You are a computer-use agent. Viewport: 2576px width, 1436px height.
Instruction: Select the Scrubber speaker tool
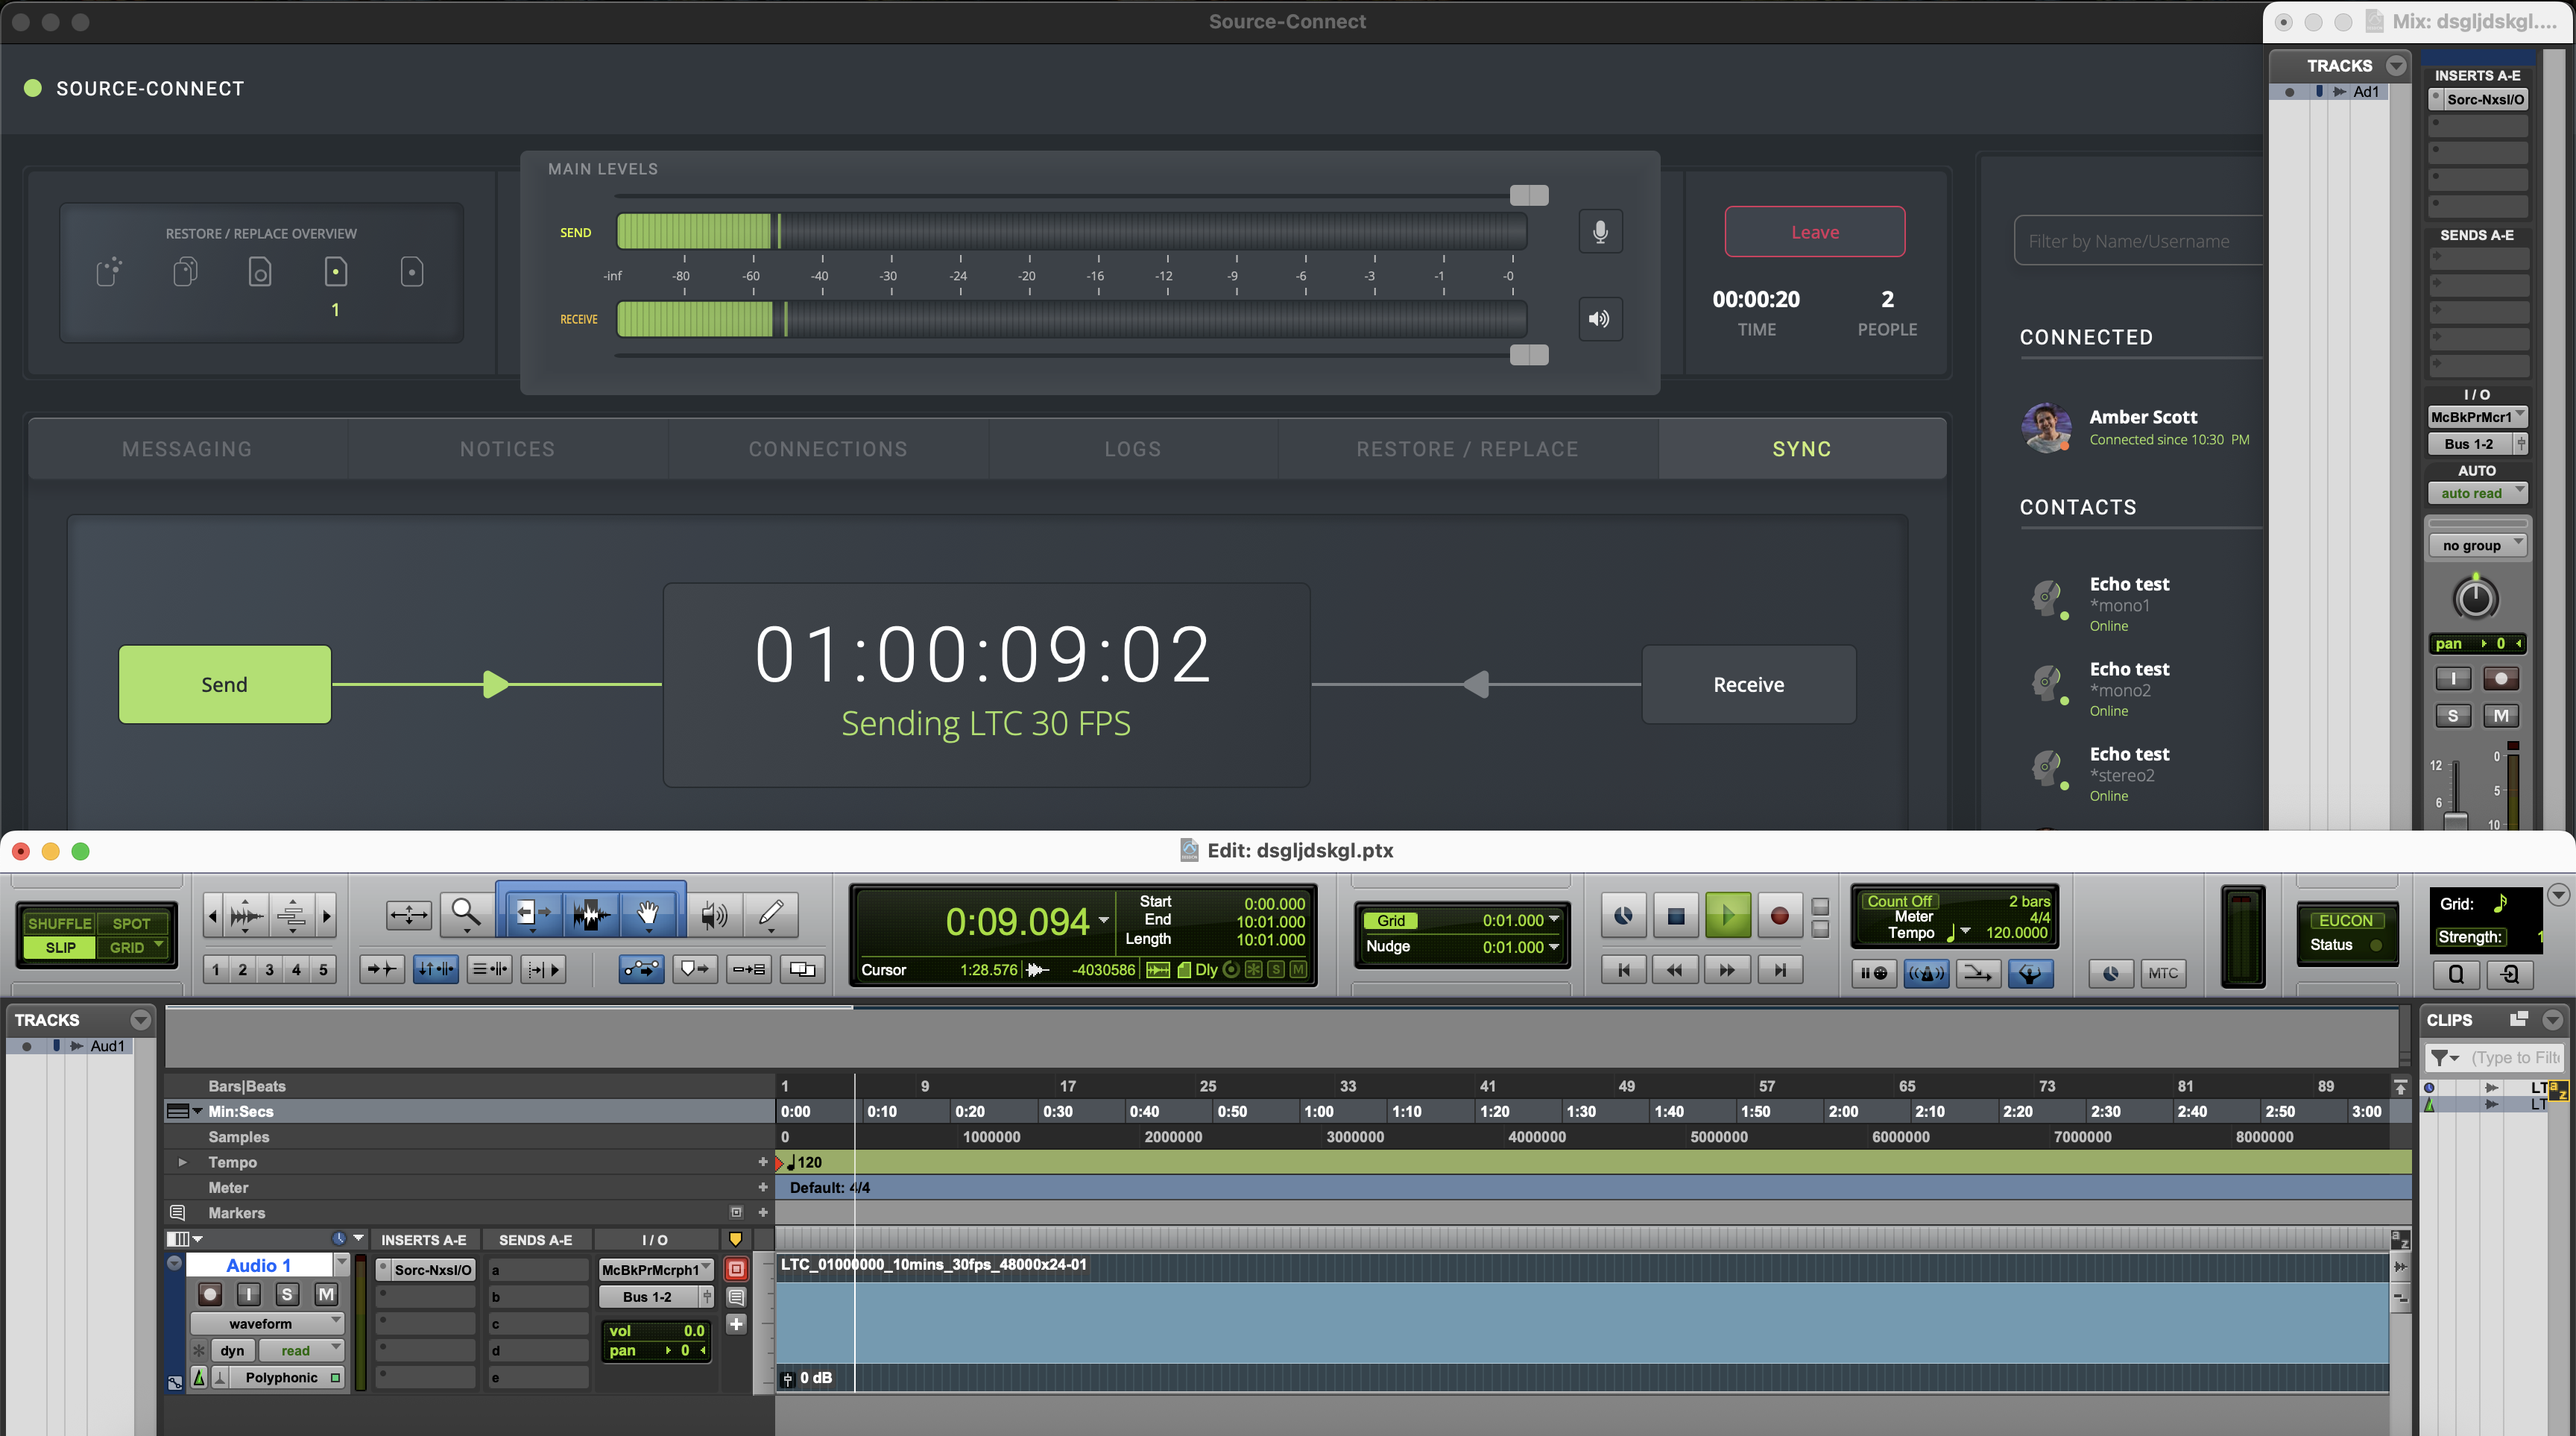(714, 913)
